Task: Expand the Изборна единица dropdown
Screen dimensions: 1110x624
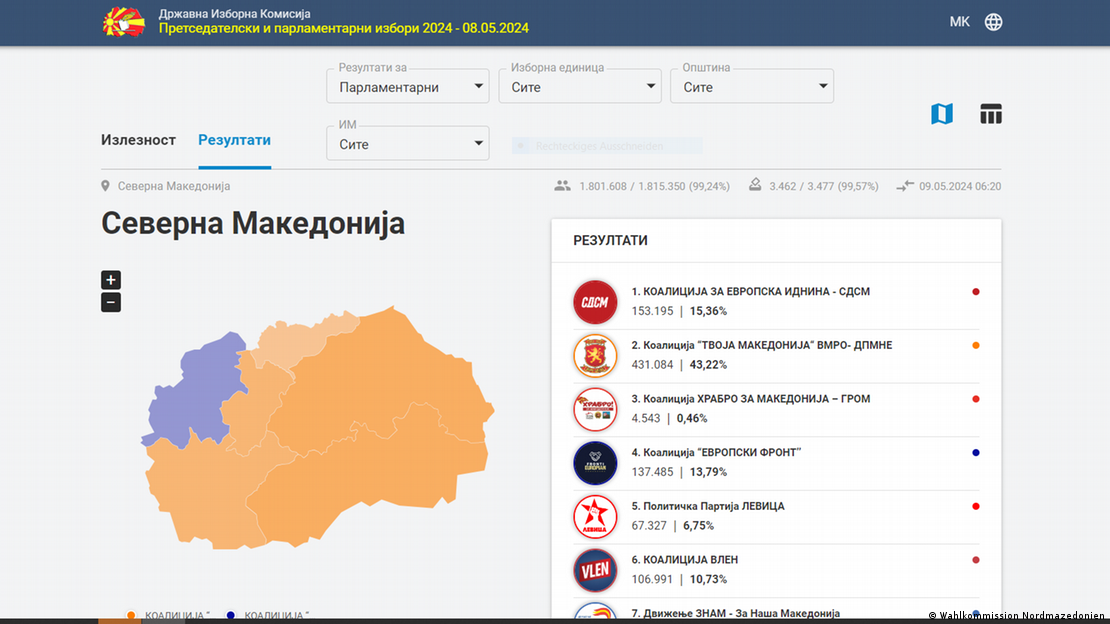Action: [x=579, y=87]
